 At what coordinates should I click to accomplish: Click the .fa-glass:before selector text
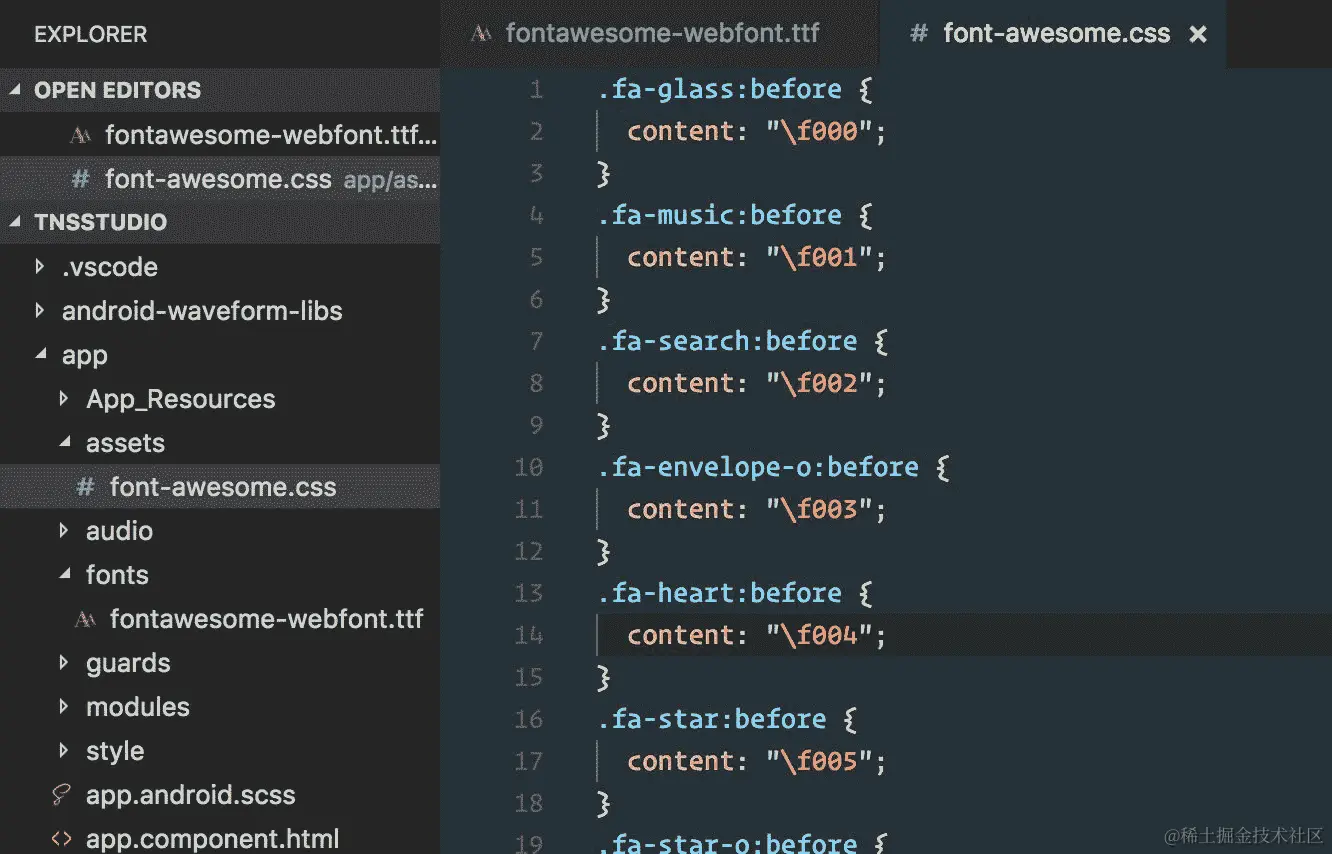point(720,89)
